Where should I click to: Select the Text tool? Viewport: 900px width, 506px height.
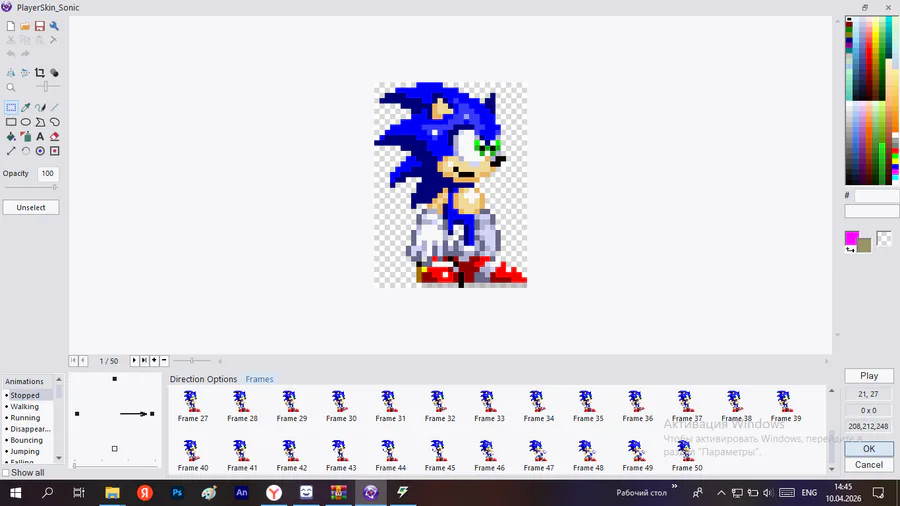tap(40, 137)
